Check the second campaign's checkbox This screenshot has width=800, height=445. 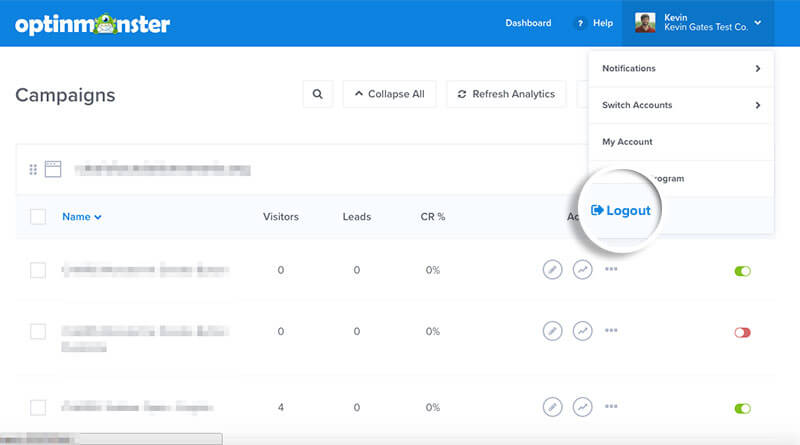pyautogui.click(x=38, y=332)
